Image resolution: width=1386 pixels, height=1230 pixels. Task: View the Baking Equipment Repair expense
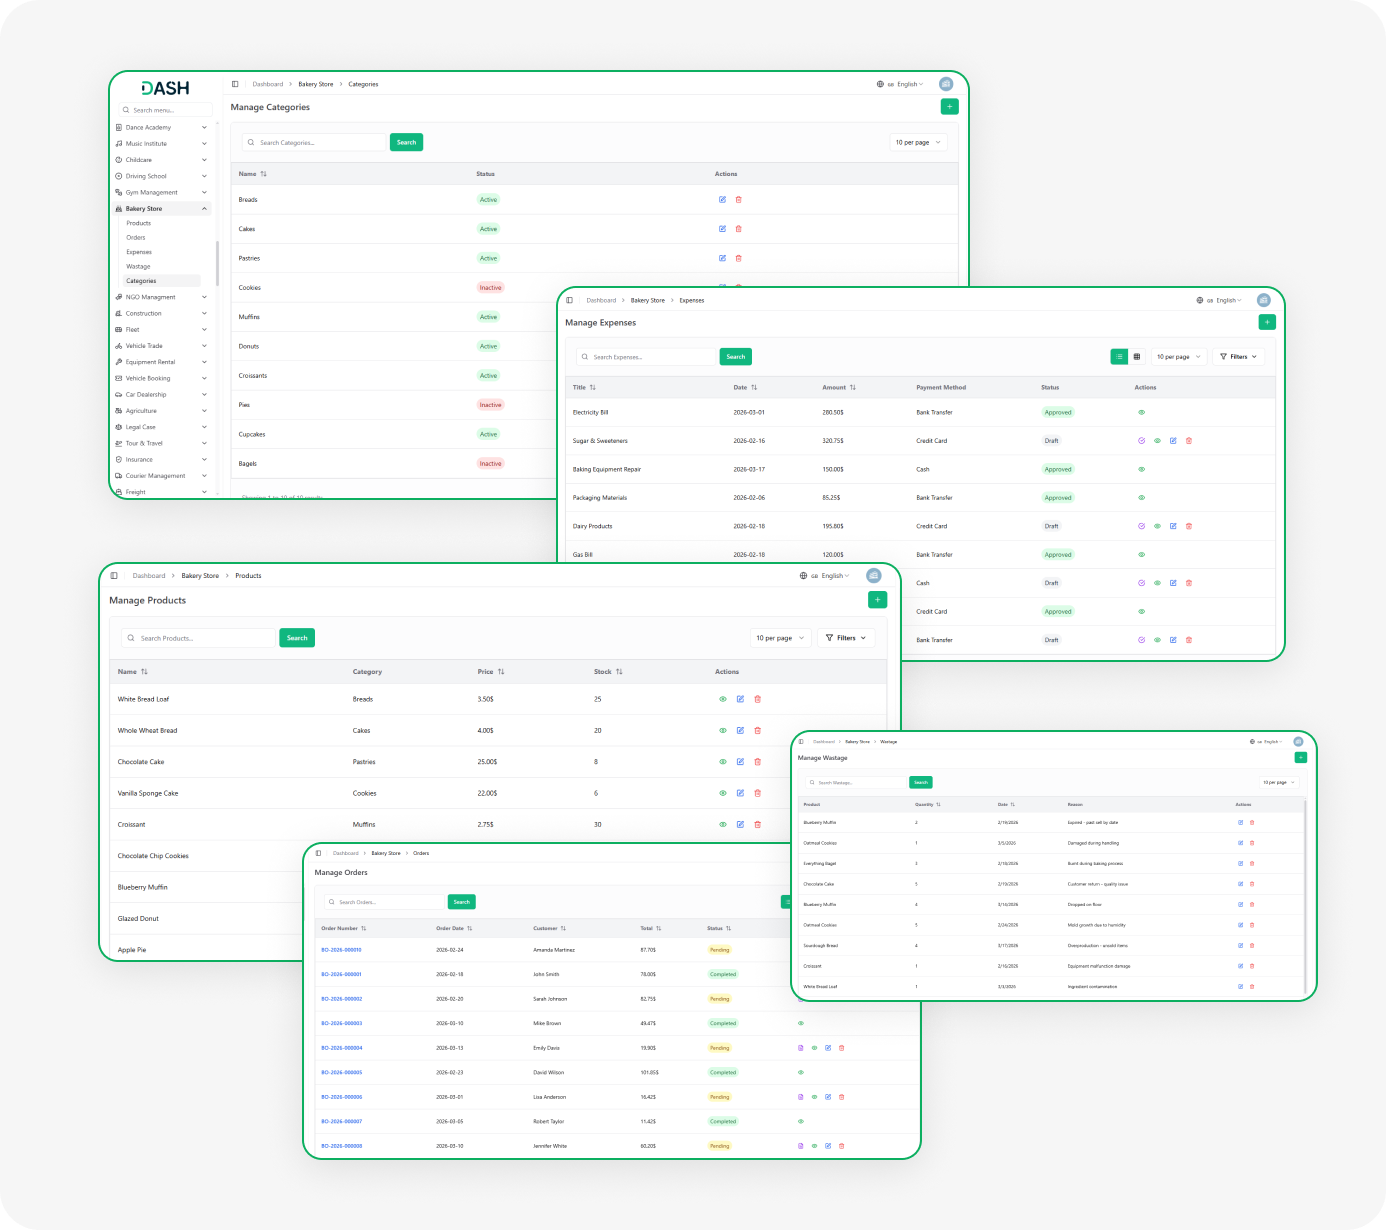coord(1141,469)
